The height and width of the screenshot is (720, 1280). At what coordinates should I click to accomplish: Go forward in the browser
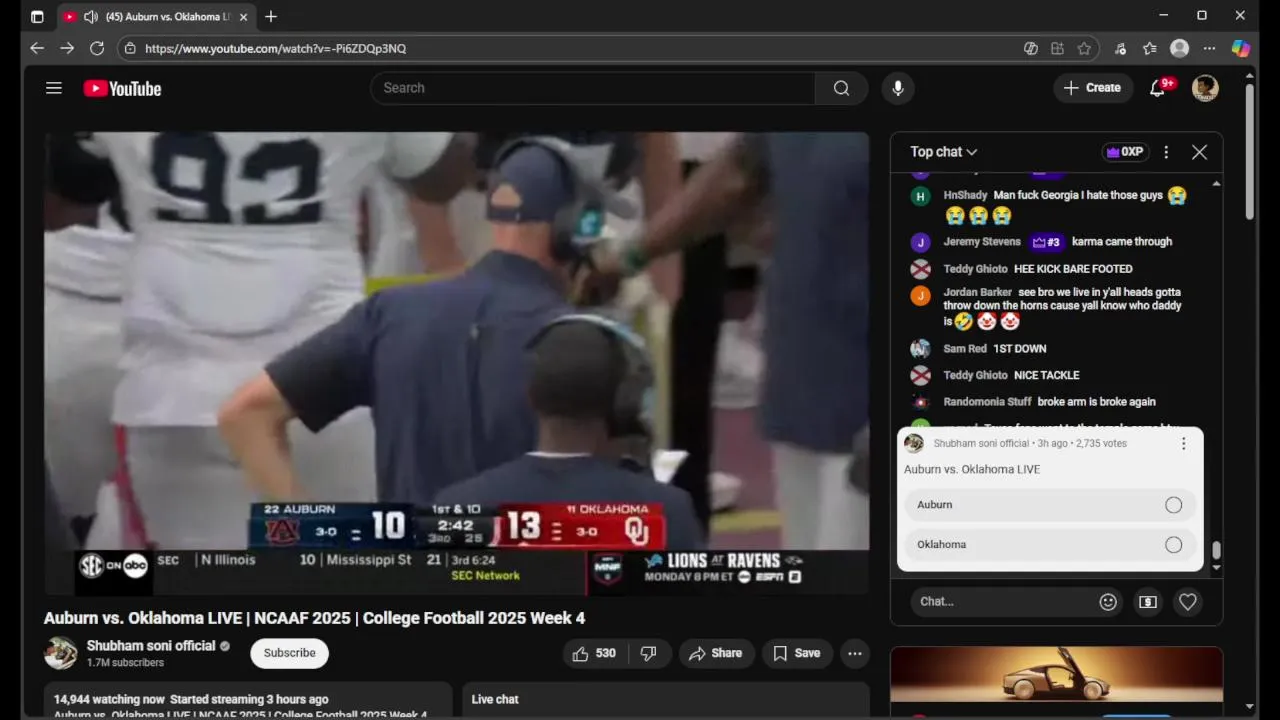pos(67,48)
